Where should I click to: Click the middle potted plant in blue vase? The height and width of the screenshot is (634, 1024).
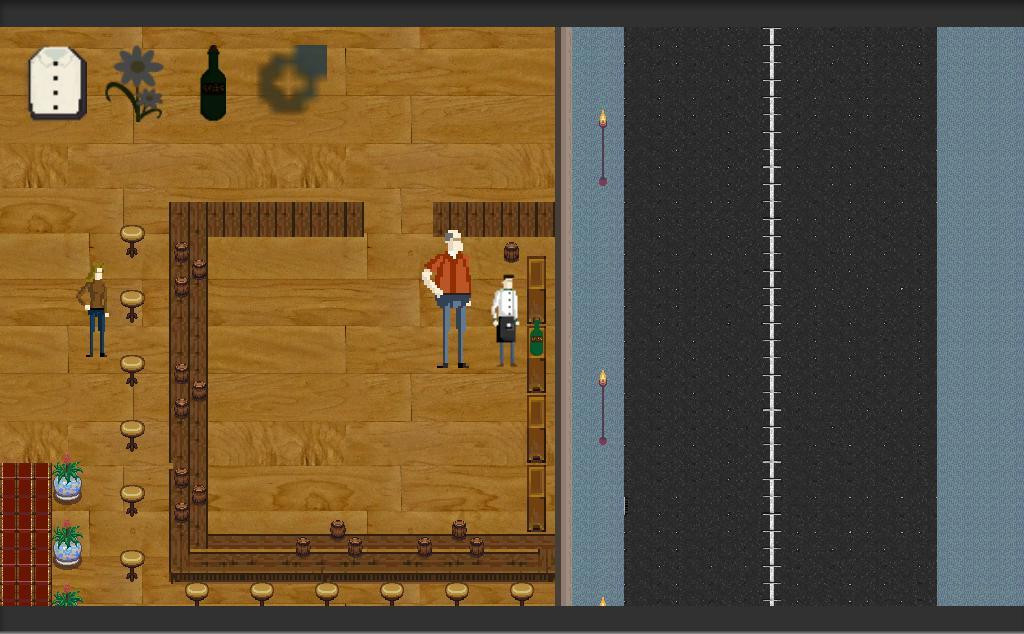click(x=68, y=544)
